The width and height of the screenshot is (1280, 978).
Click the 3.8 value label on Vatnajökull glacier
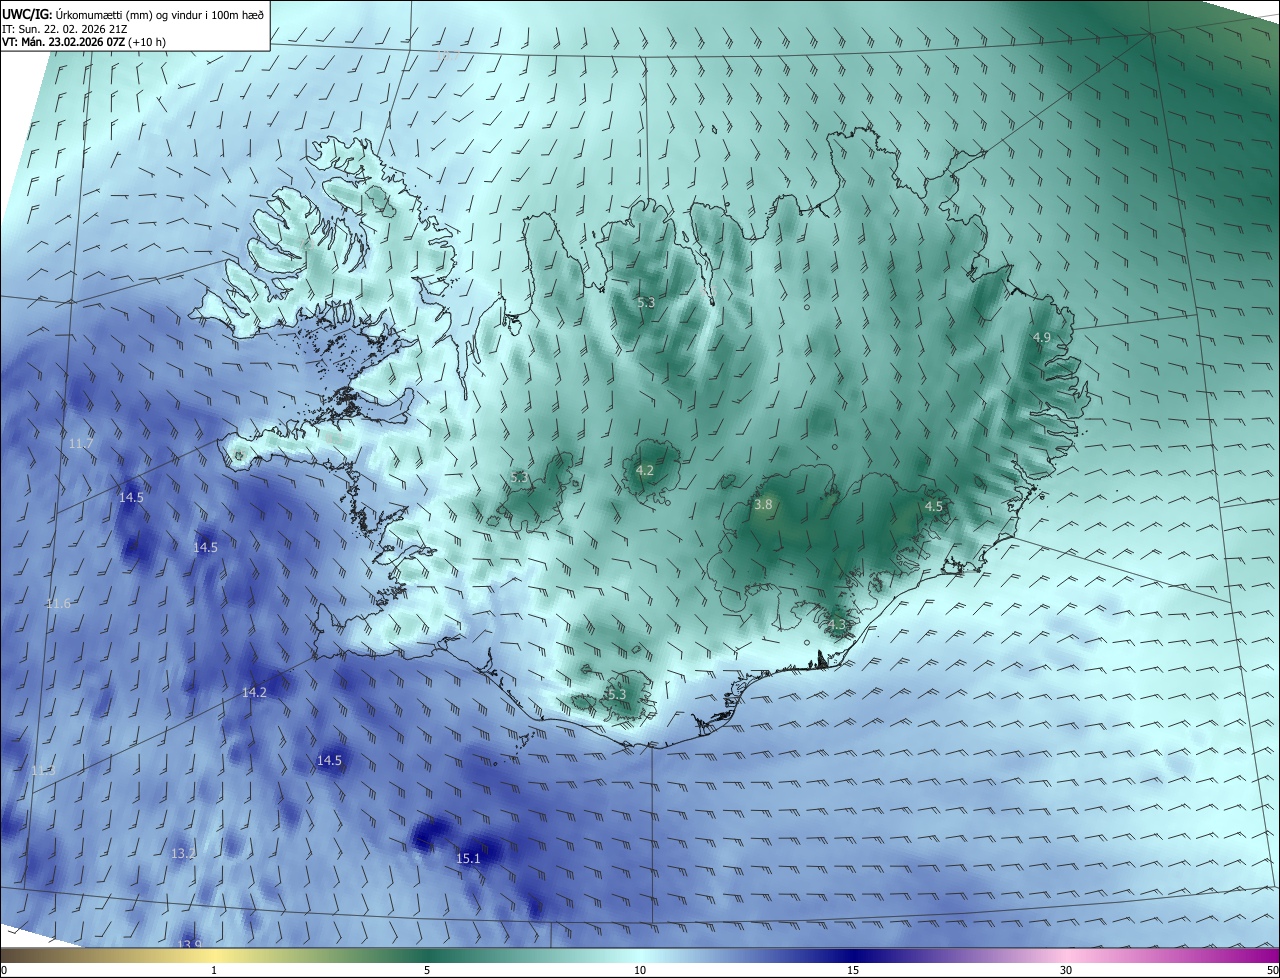(763, 505)
